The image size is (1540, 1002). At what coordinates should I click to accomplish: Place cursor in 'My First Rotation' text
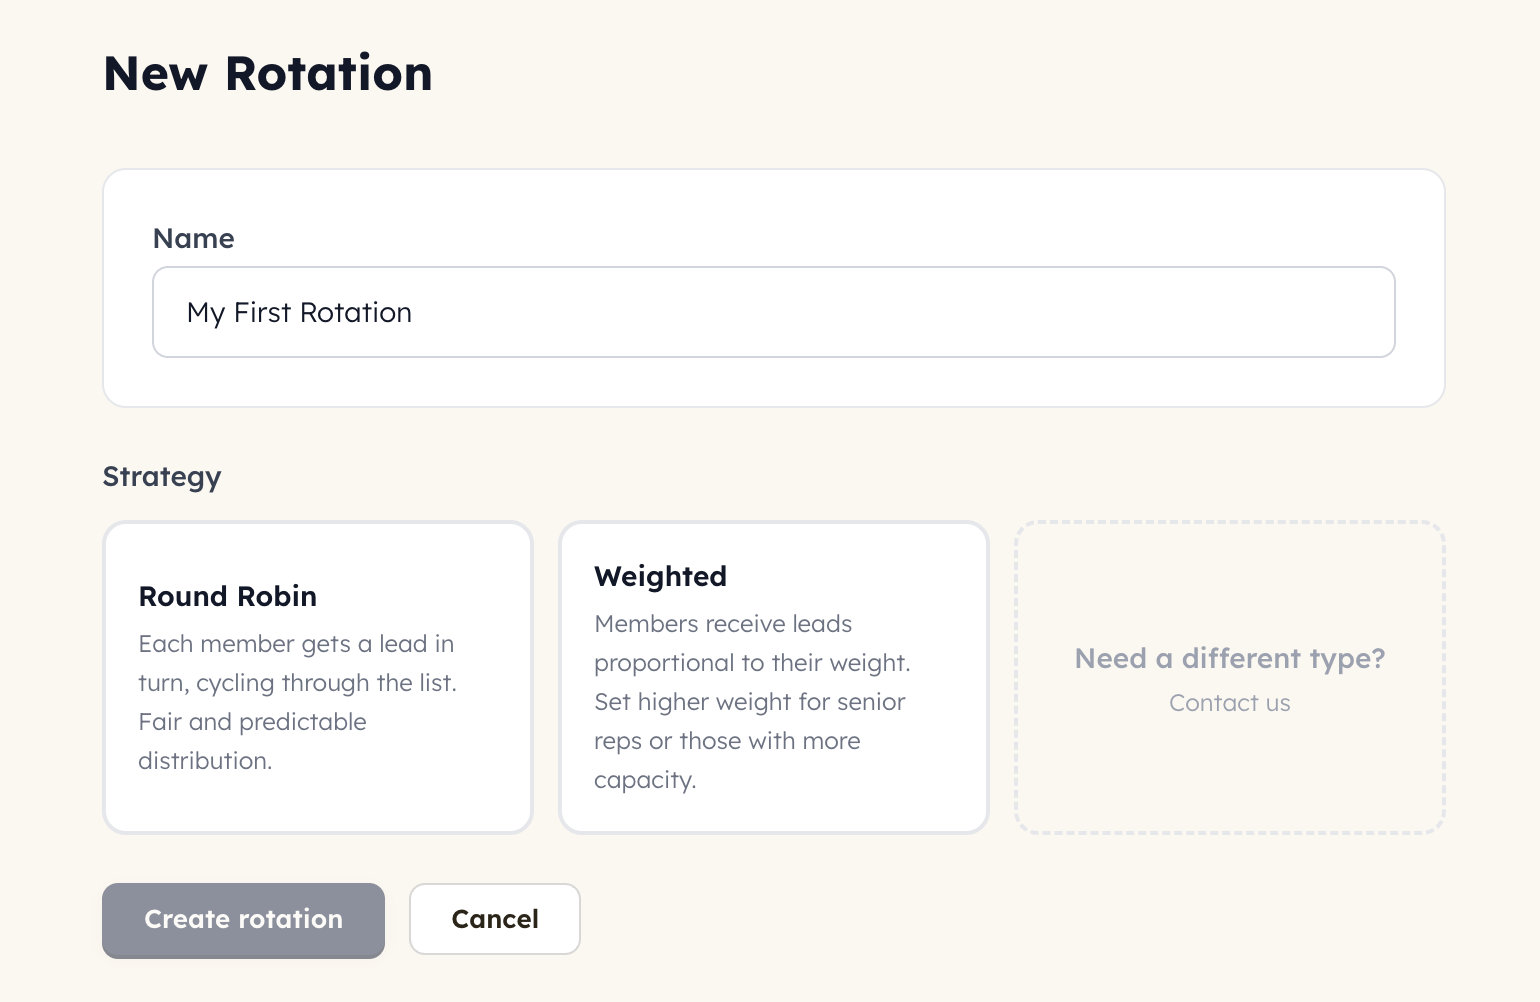299,313
